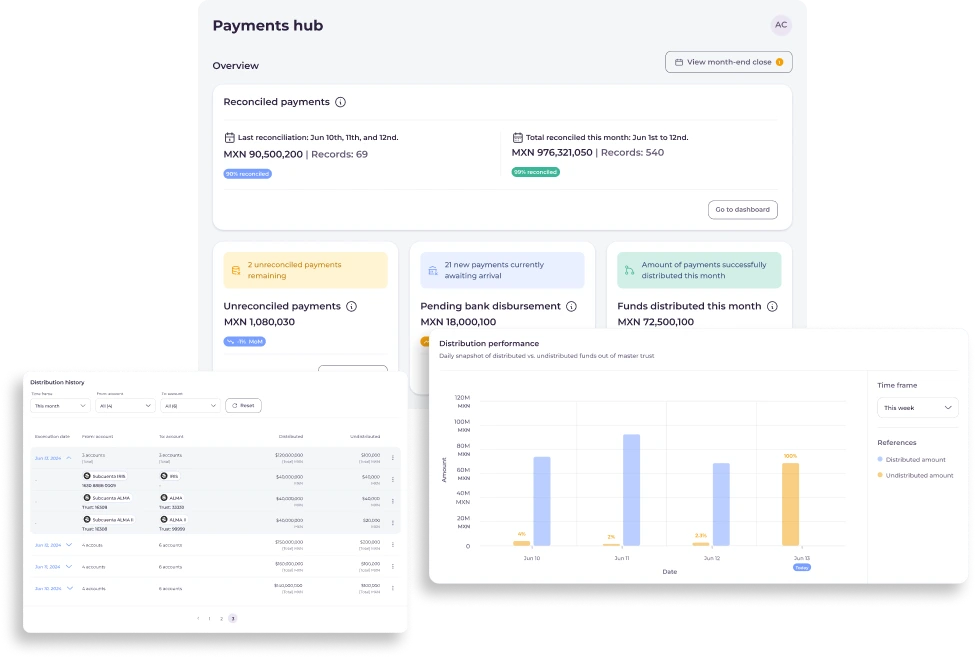
Task: Click info icon beside Funds distributed this month
Action: (771, 307)
